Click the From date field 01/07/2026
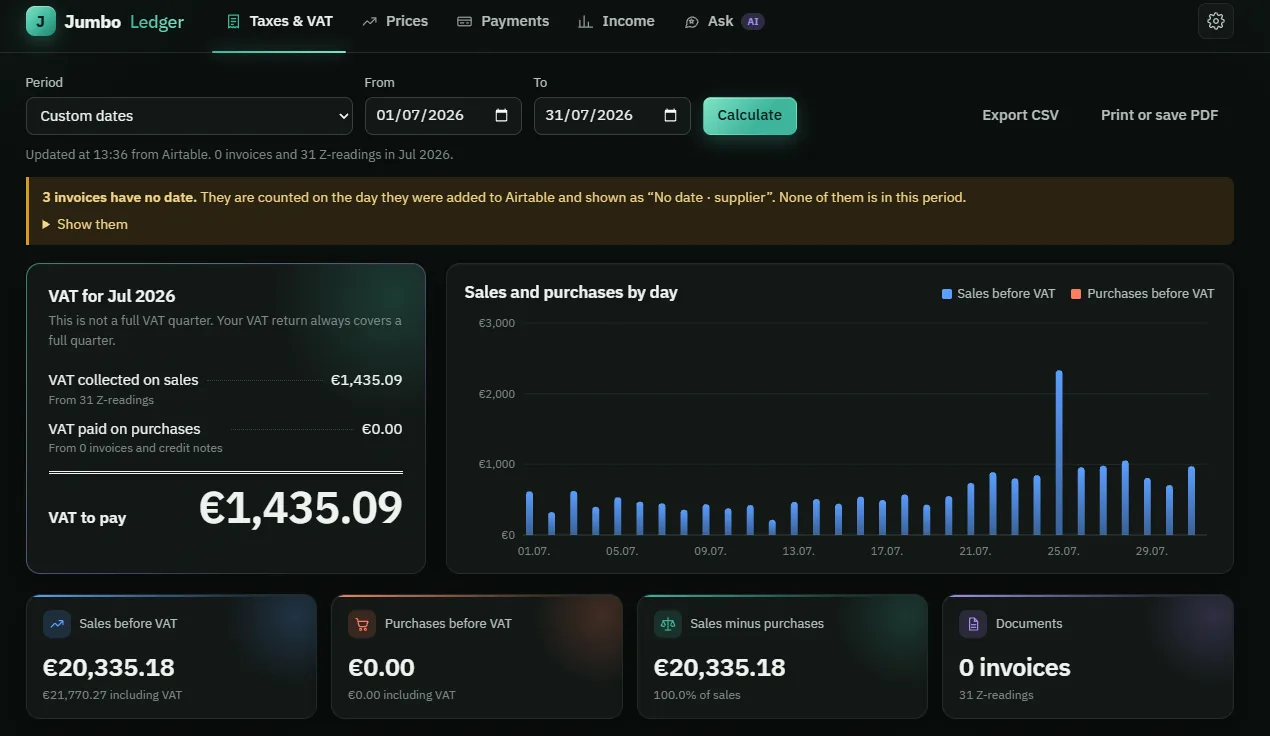 pyautogui.click(x=443, y=115)
